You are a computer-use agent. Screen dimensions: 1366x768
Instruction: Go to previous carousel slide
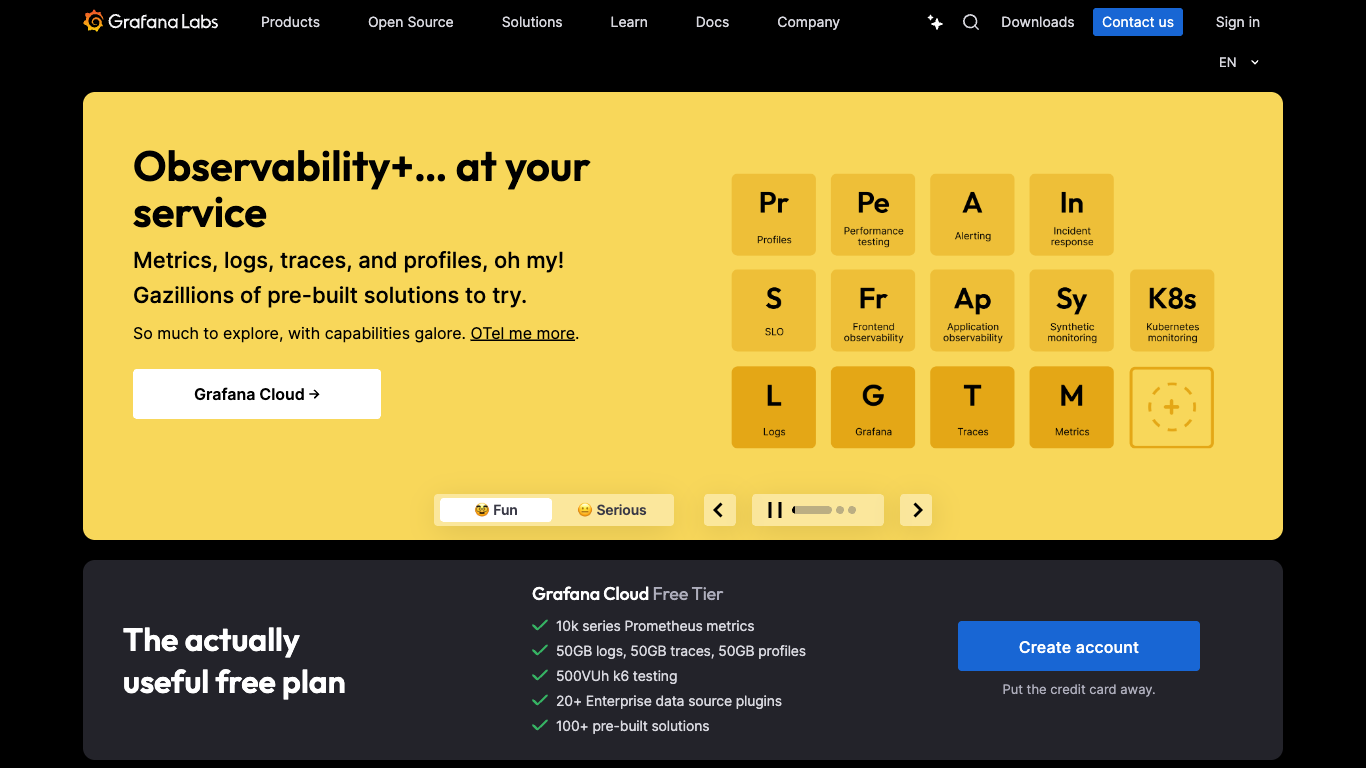(x=720, y=510)
